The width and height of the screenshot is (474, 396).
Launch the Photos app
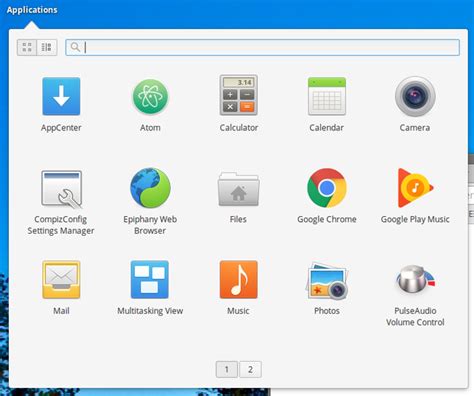[x=327, y=281]
